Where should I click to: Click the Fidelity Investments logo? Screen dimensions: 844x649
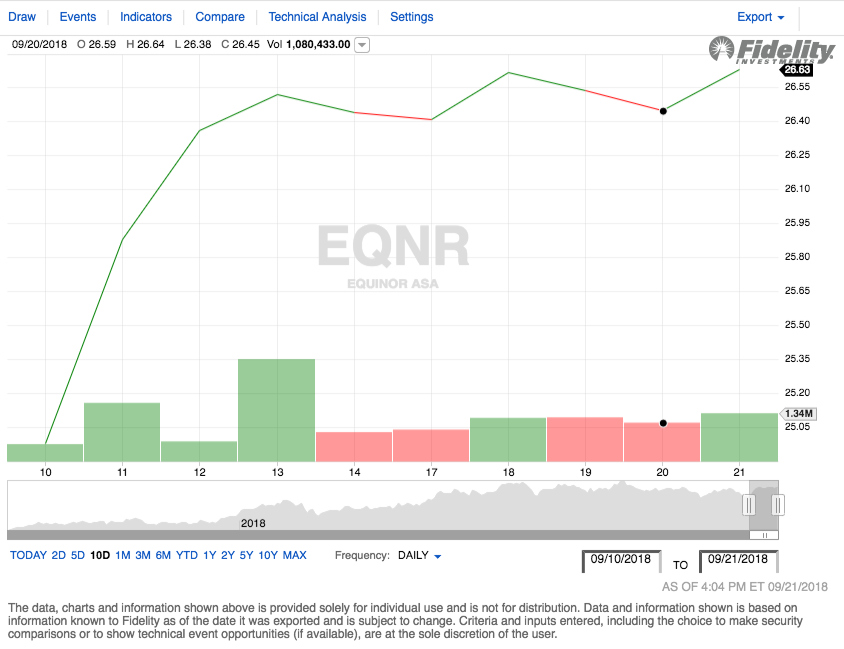coord(771,51)
